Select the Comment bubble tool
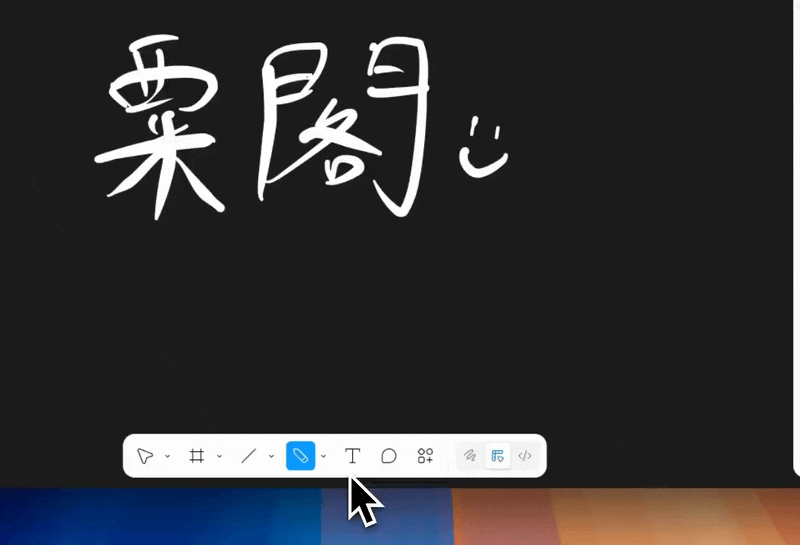Screen dimensions: 800x545 point(389,456)
